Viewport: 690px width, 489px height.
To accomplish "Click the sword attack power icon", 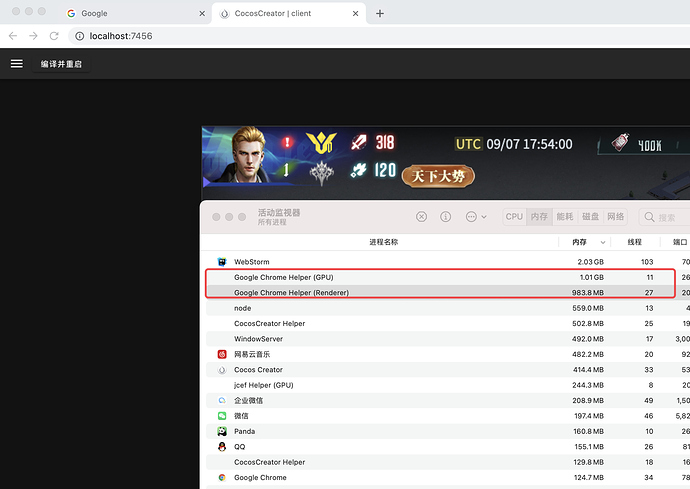I will click(x=359, y=142).
